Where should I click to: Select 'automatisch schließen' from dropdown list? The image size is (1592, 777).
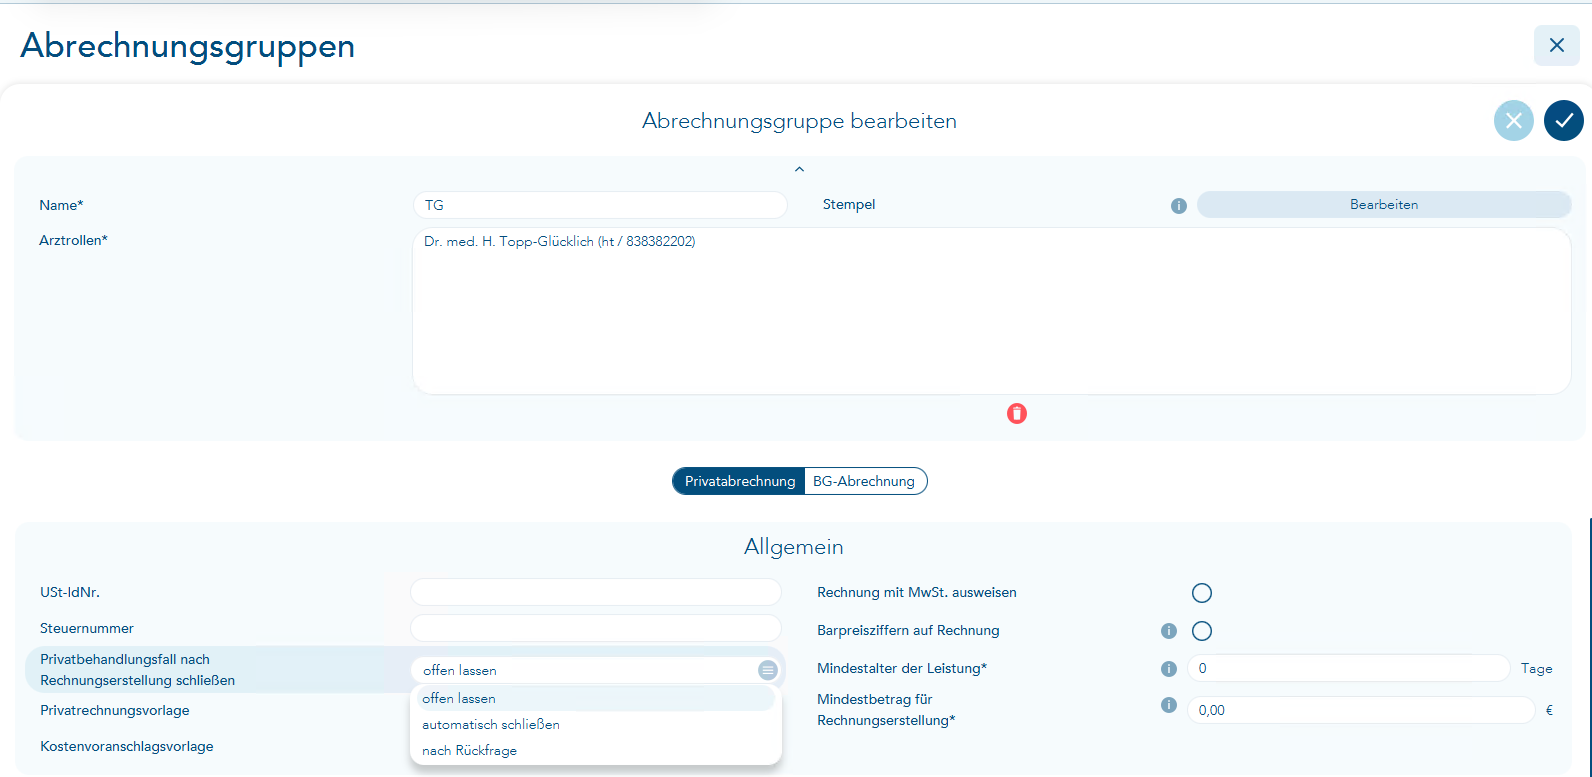click(491, 724)
